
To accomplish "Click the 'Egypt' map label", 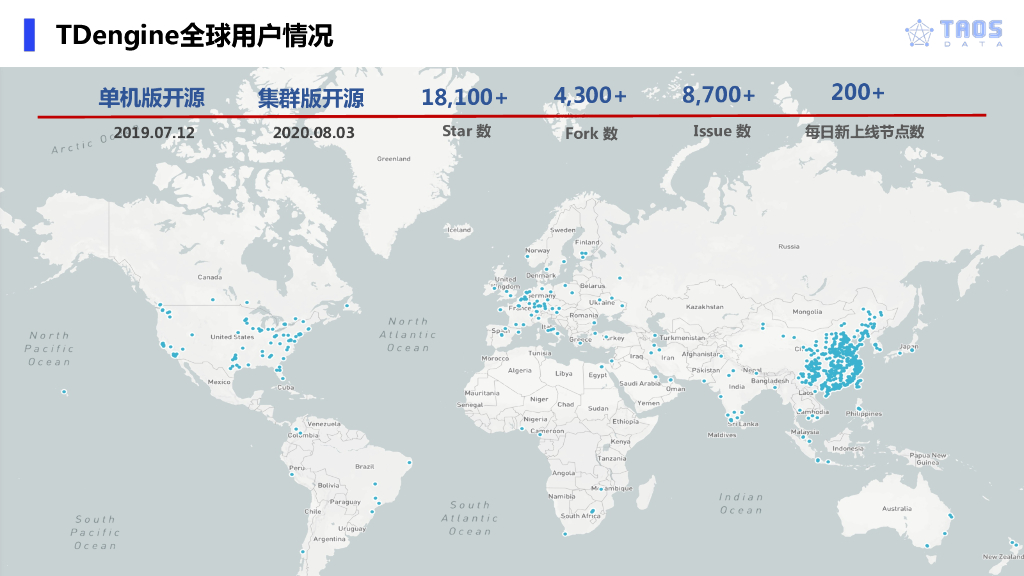I will (x=598, y=375).
